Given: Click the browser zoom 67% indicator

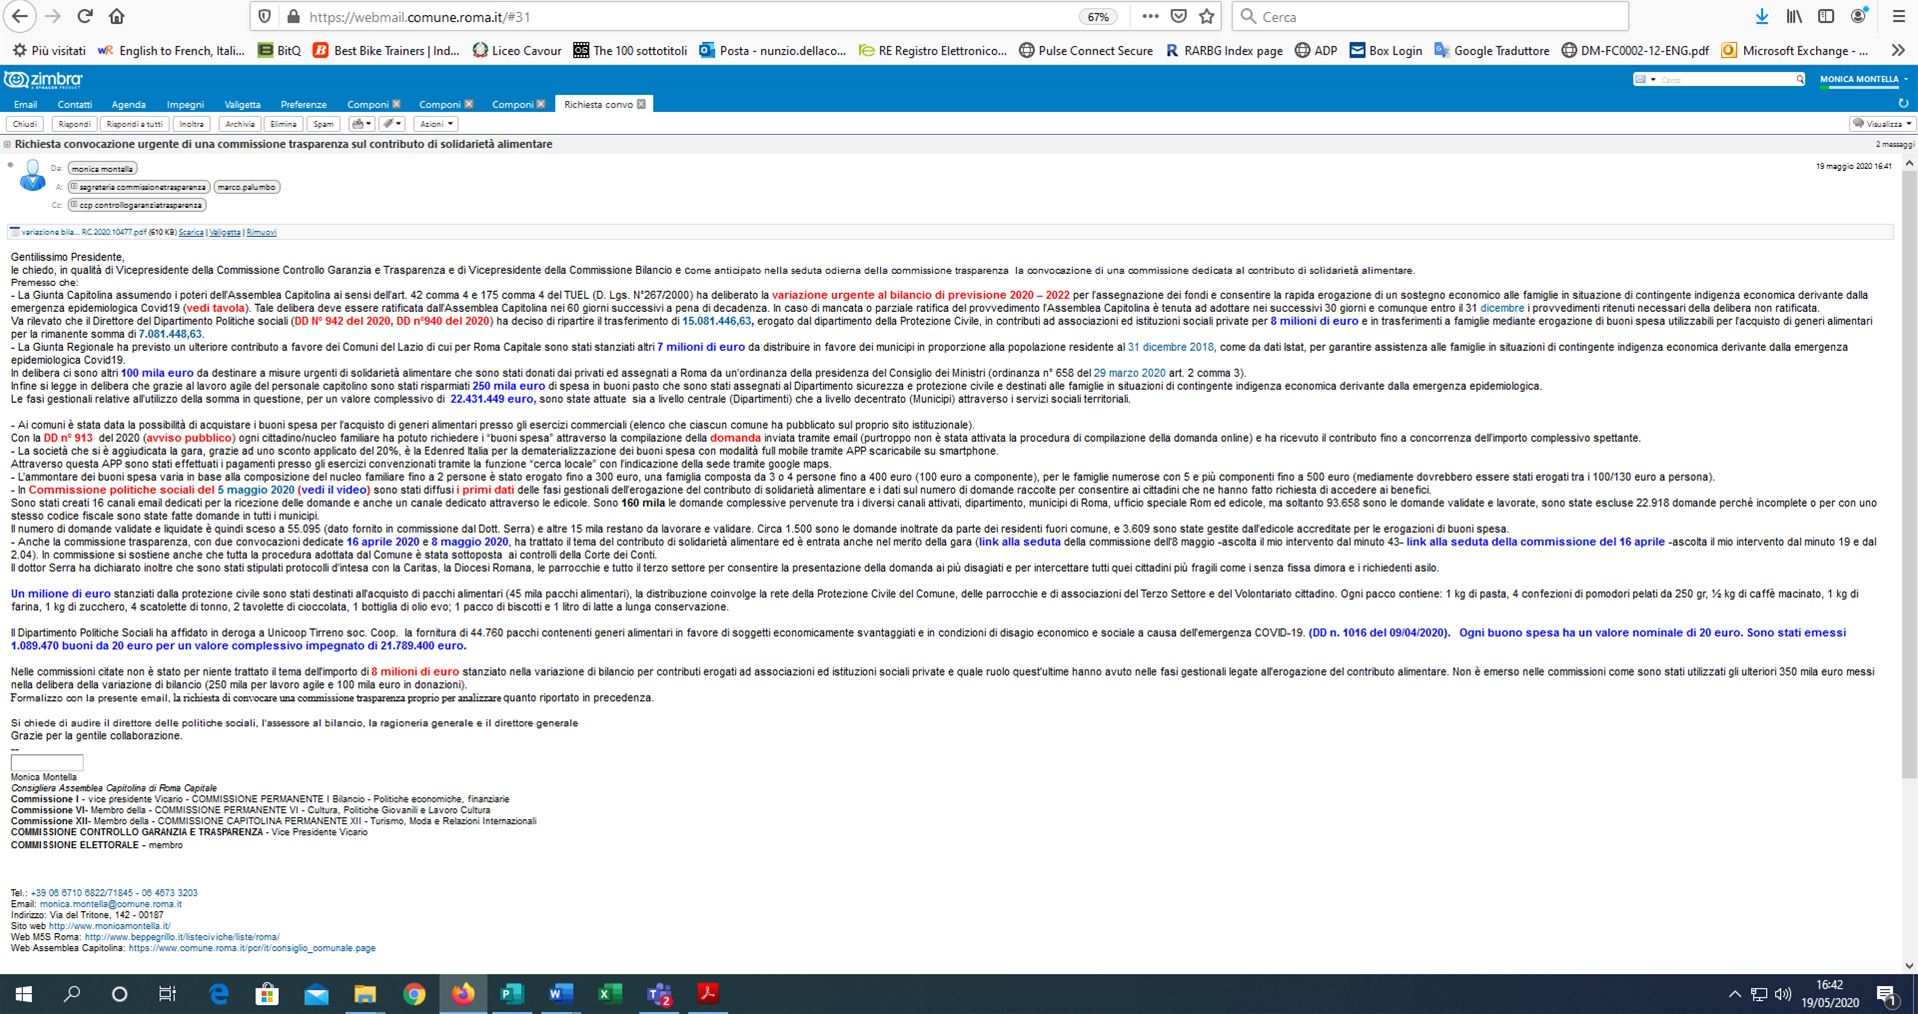Looking at the screenshot, I should click(1098, 16).
